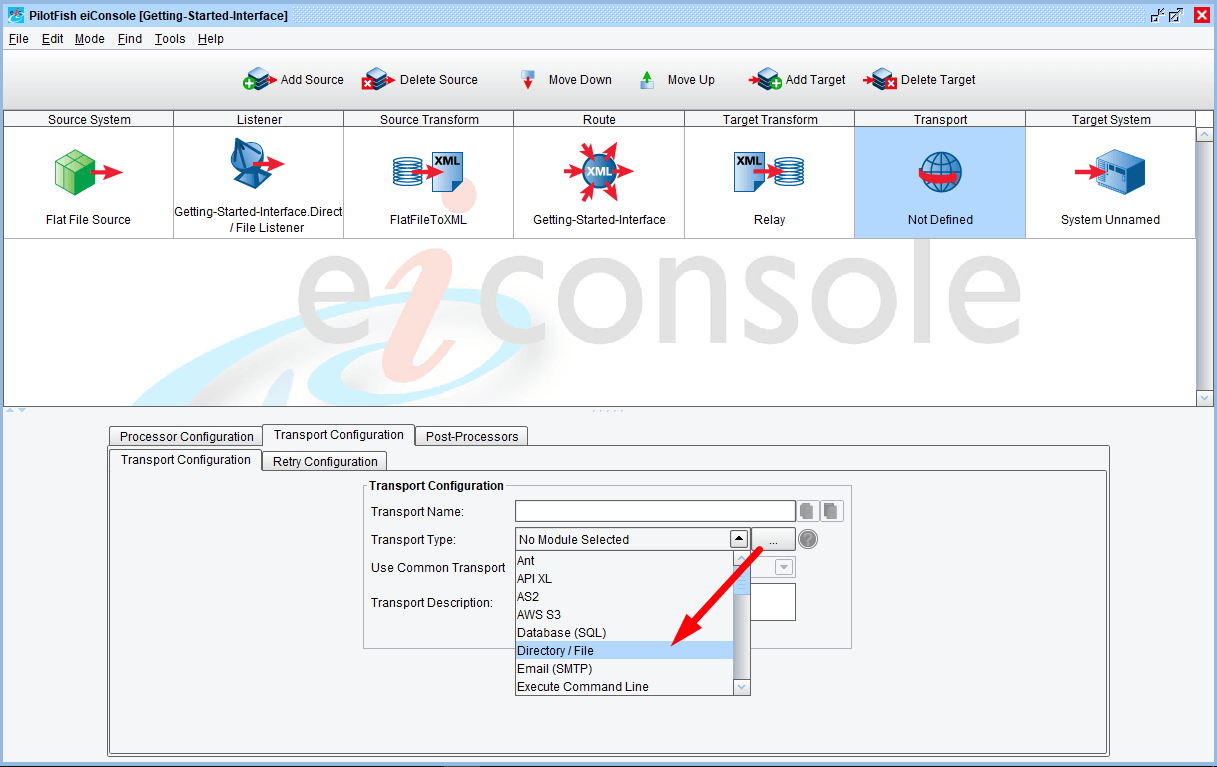Image resolution: width=1217 pixels, height=767 pixels.
Task: Select the inner Transport Configuration sub-tab
Action: [185, 460]
